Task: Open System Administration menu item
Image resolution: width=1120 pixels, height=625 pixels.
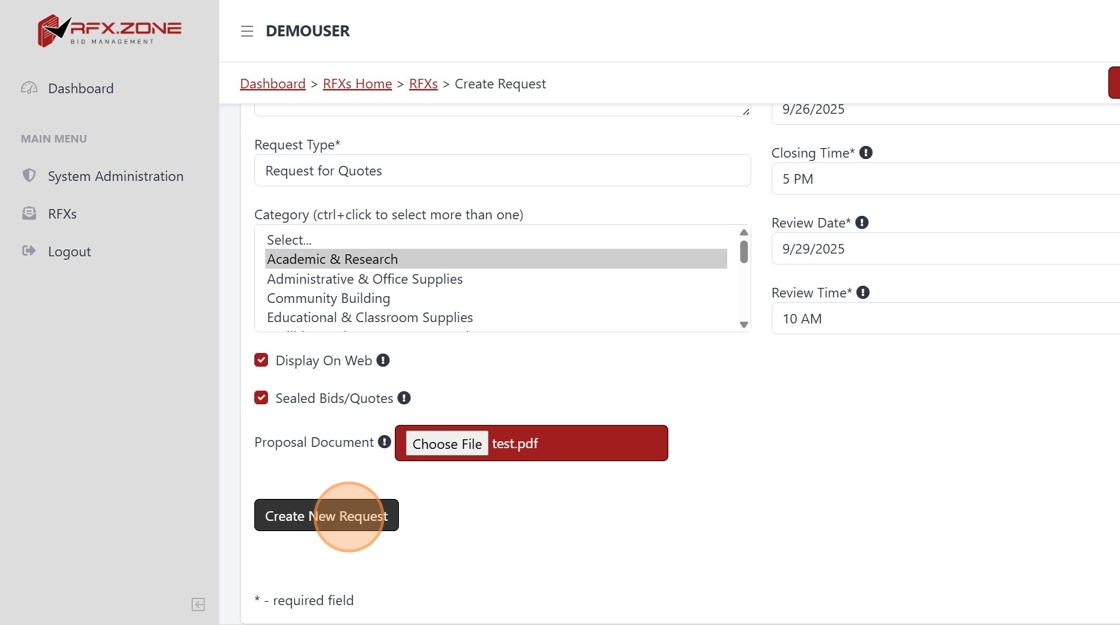Action: [115, 176]
